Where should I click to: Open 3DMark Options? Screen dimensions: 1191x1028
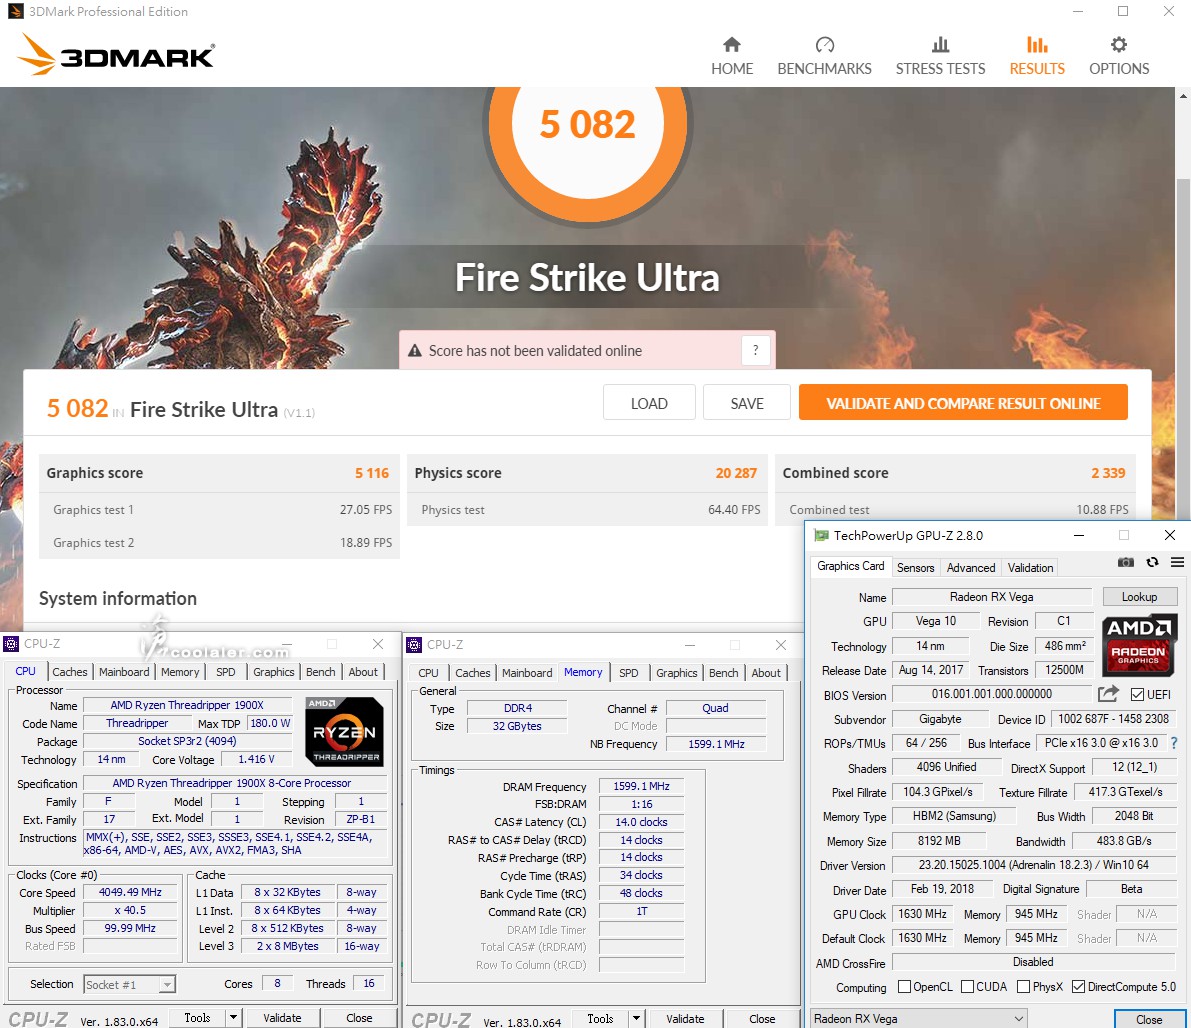[x=1119, y=56]
